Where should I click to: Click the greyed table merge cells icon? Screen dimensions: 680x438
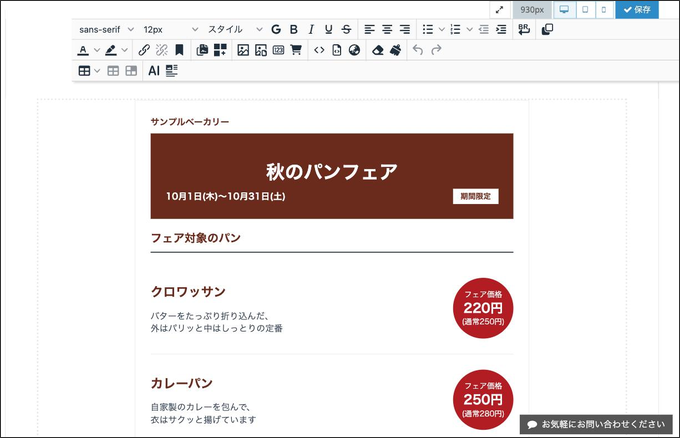(x=131, y=71)
